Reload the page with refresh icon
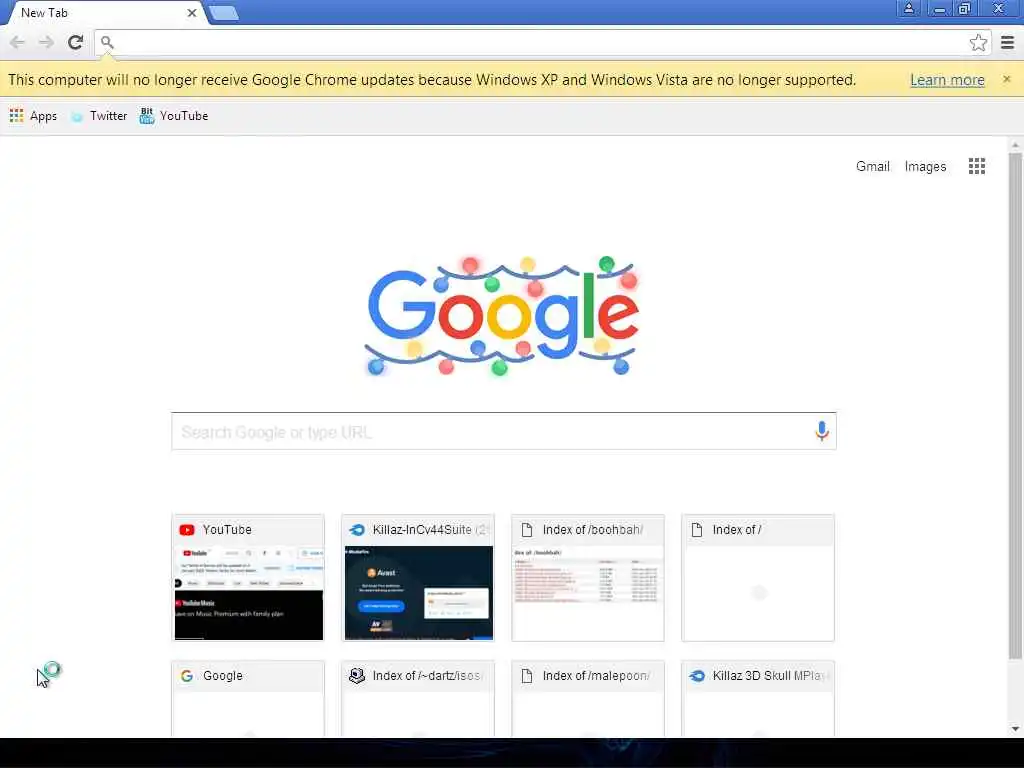 pos(75,42)
